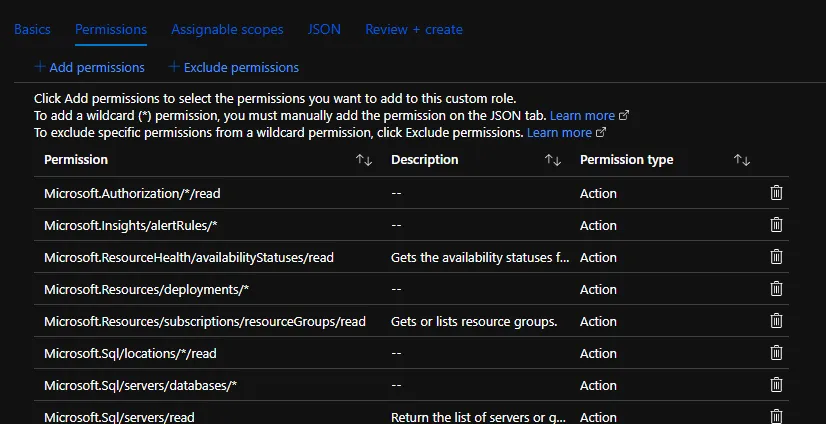Image resolution: width=826 pixels, height=424 pixels.
Task: Sort table by Description column
Action: click(x=553, y=160)
